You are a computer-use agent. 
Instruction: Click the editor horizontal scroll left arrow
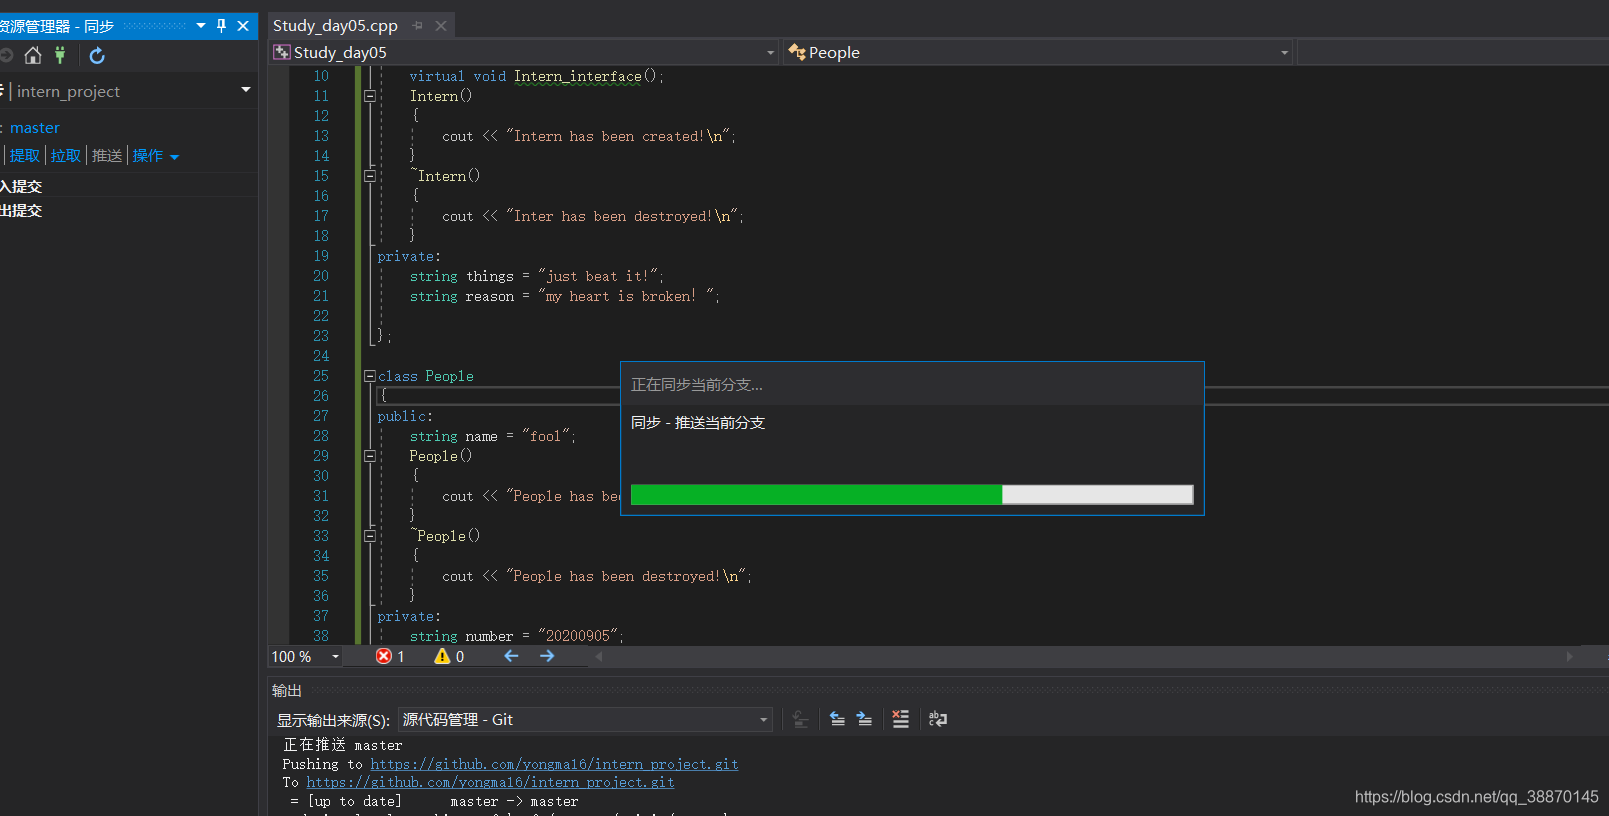(x=599, y=657)
